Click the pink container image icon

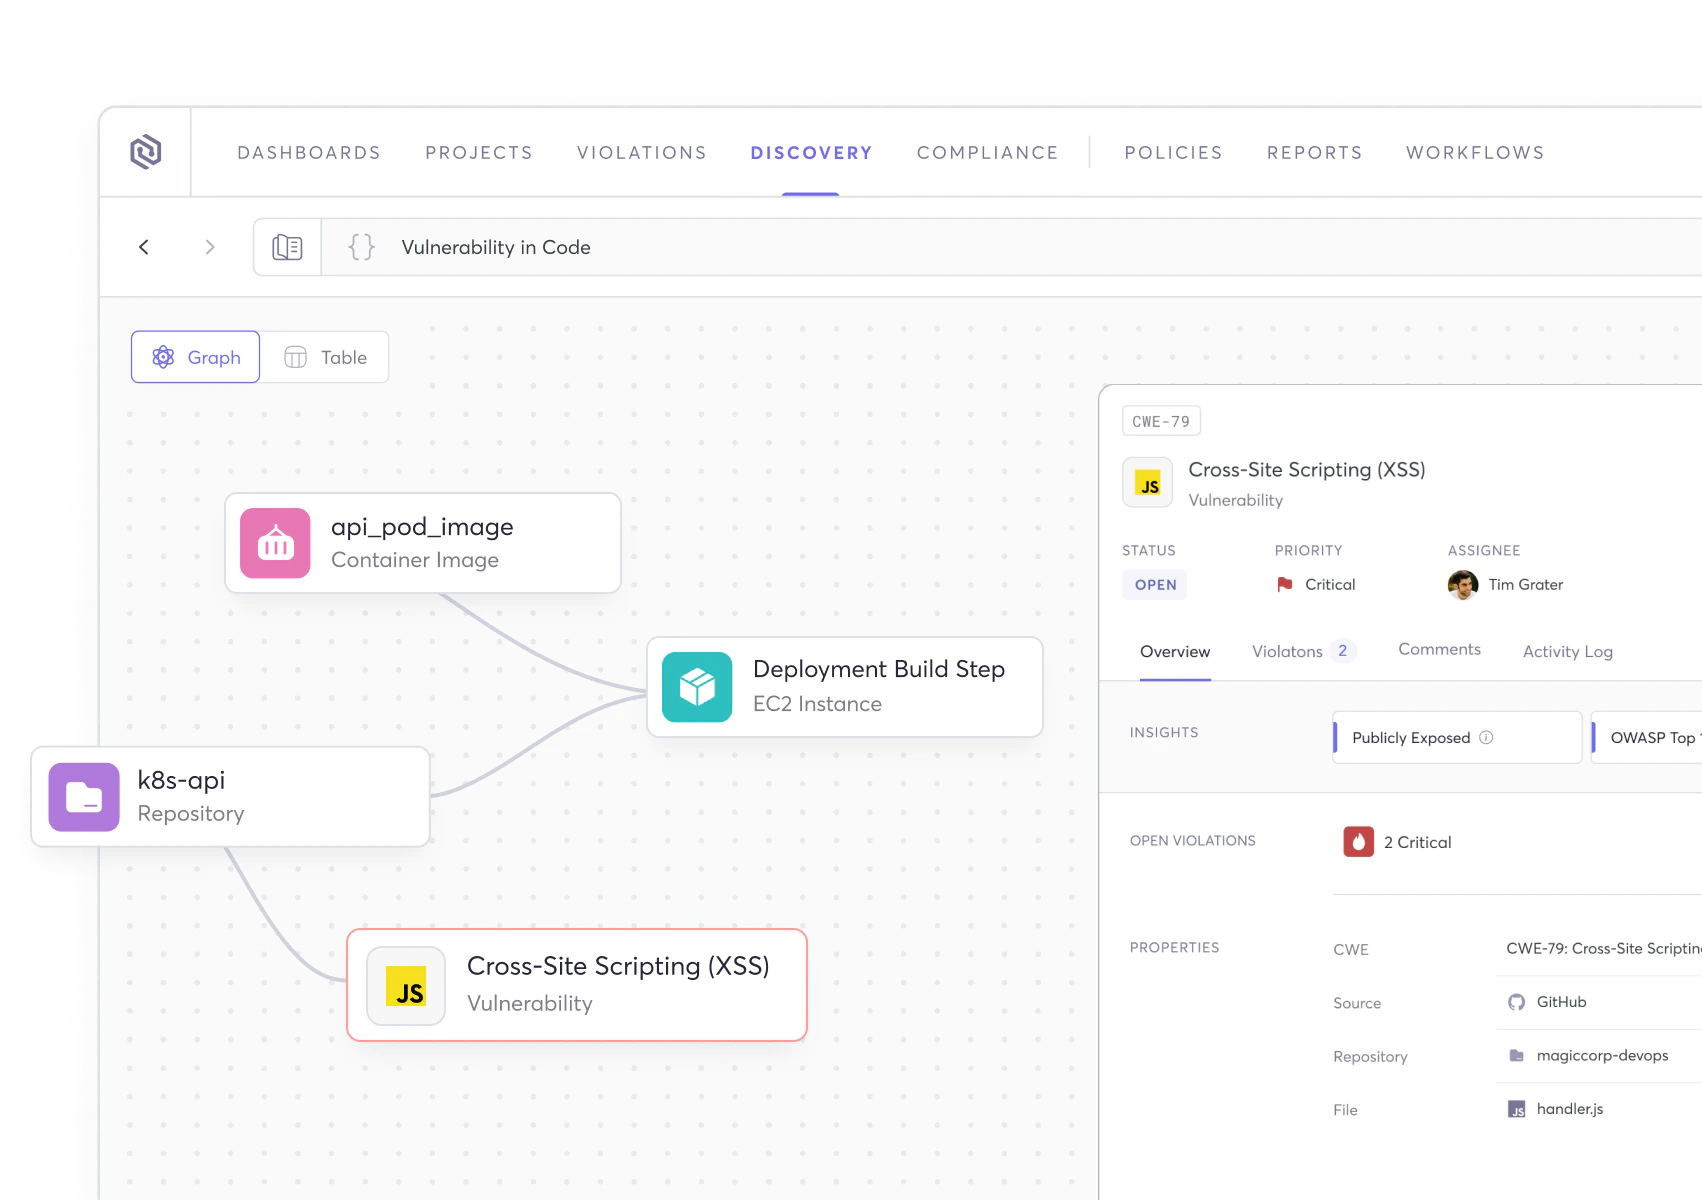(x=275, y=543)
